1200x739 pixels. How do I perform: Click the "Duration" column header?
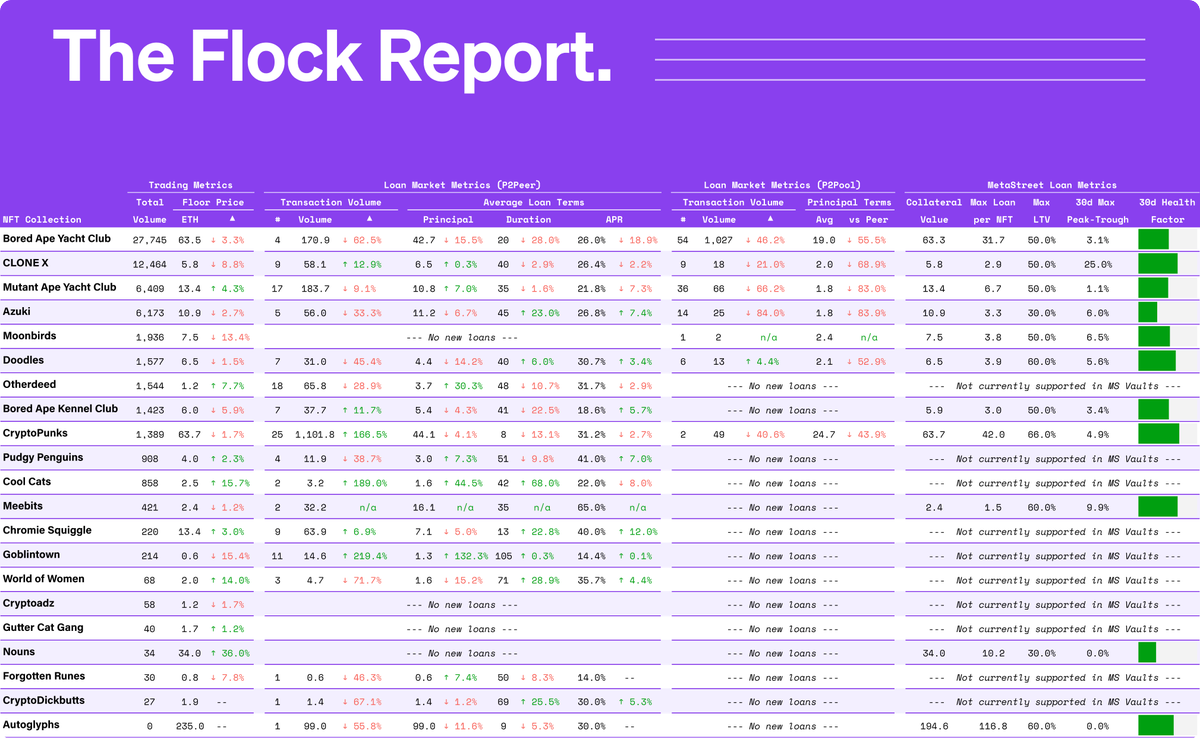[x=528, y=219]
